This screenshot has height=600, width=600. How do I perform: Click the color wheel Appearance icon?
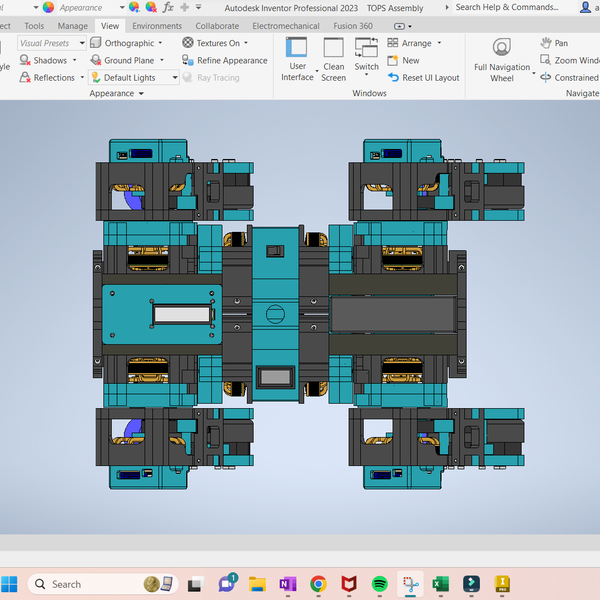(48, 7)
